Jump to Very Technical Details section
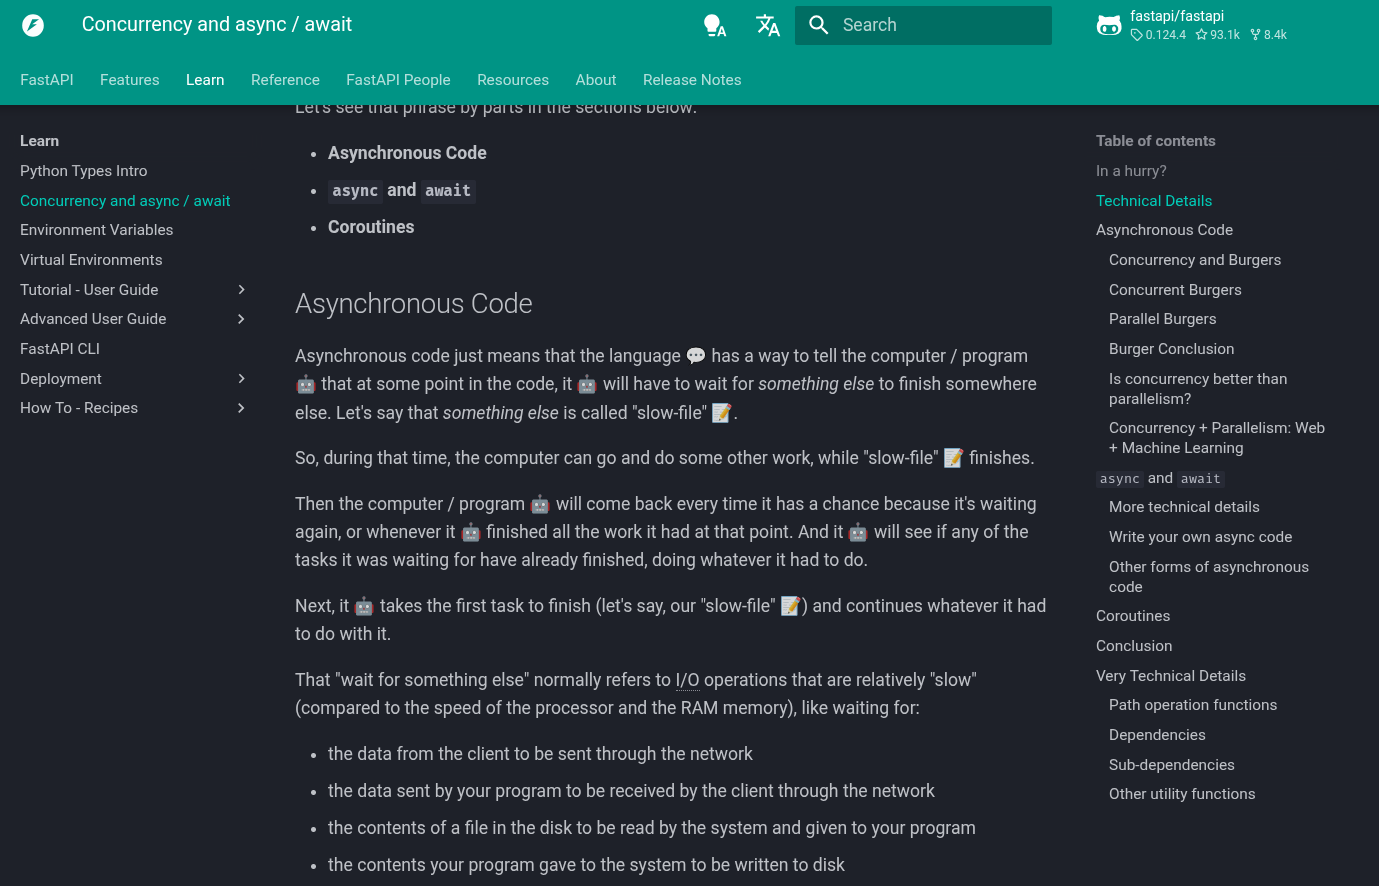Screen dimensions: 1379x886 1170,676
